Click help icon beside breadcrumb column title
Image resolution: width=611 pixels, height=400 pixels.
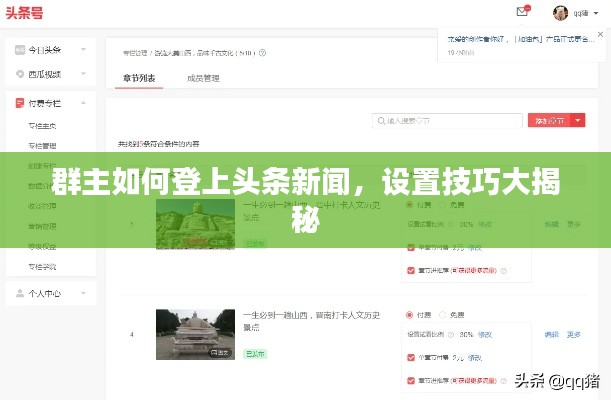coord(262,53)
